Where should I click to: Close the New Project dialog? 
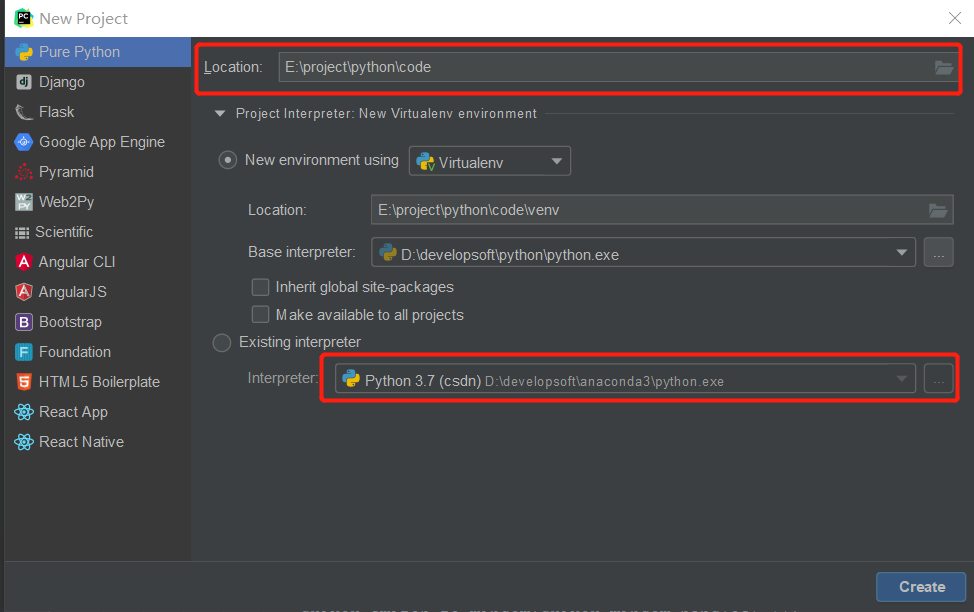pos(955,18)
